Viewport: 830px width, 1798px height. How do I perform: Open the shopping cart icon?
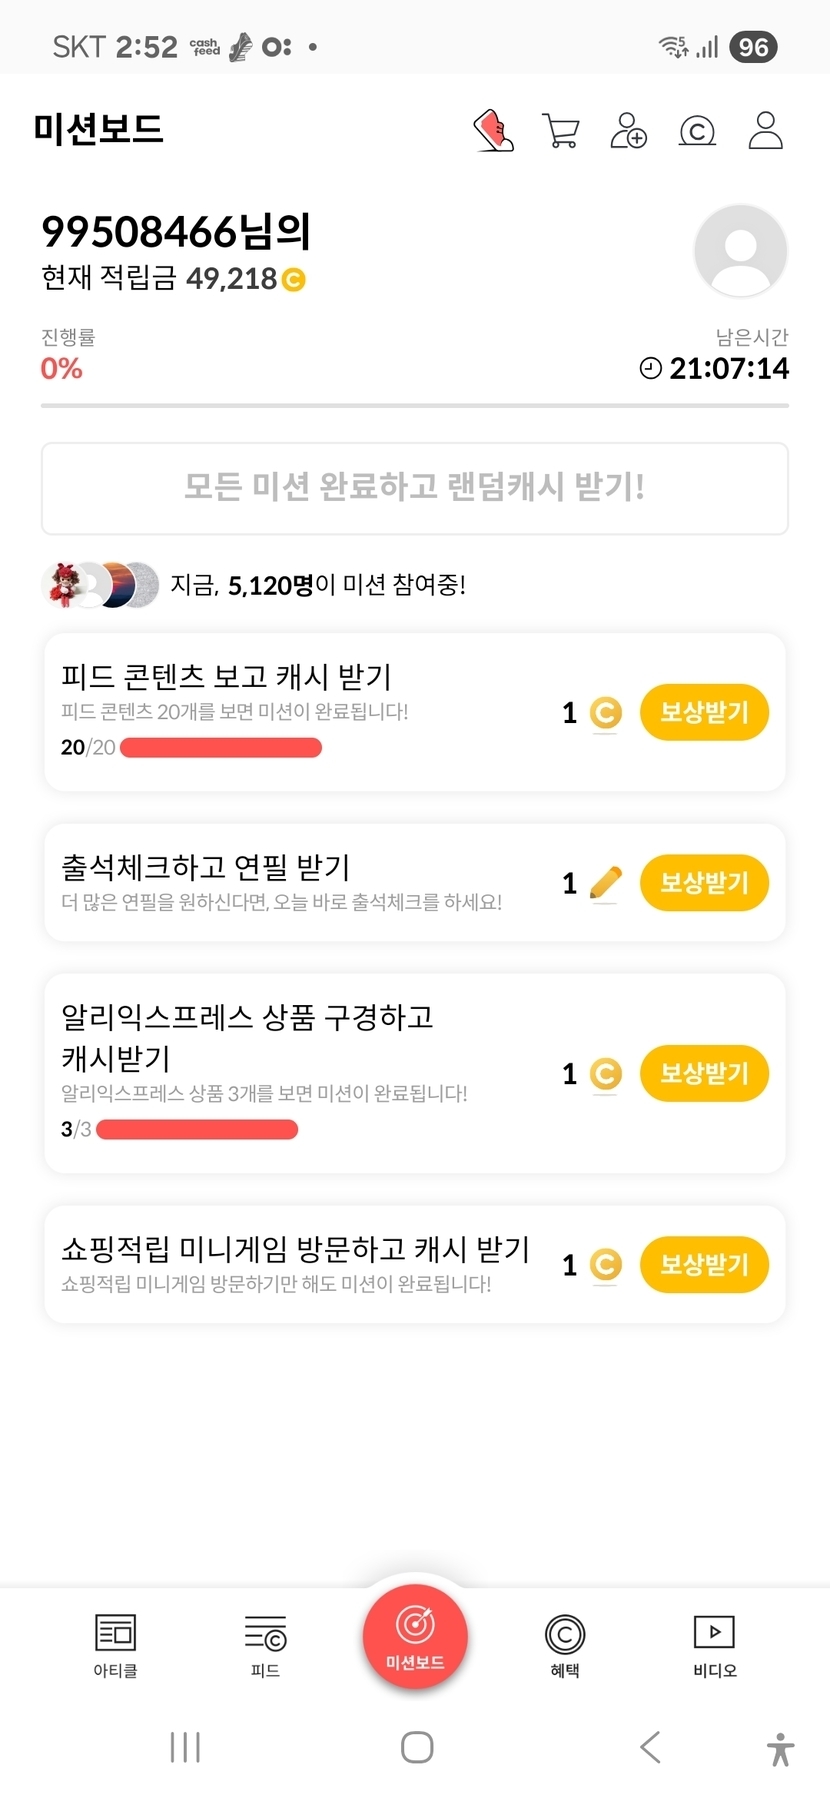pyautogui.click(x=560, y=131)
